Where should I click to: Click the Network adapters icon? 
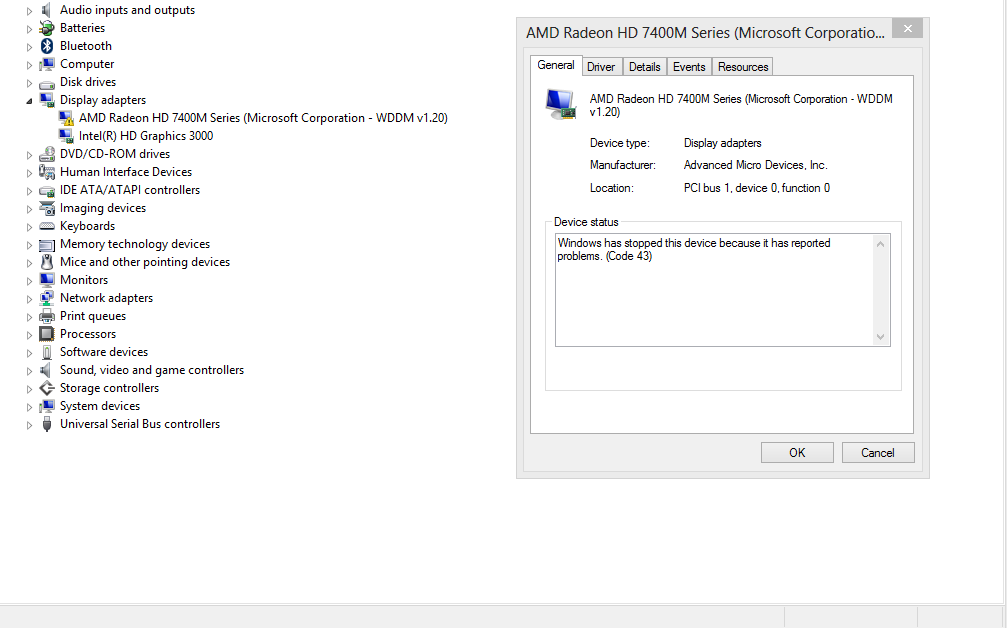click(x=46, y=298)
